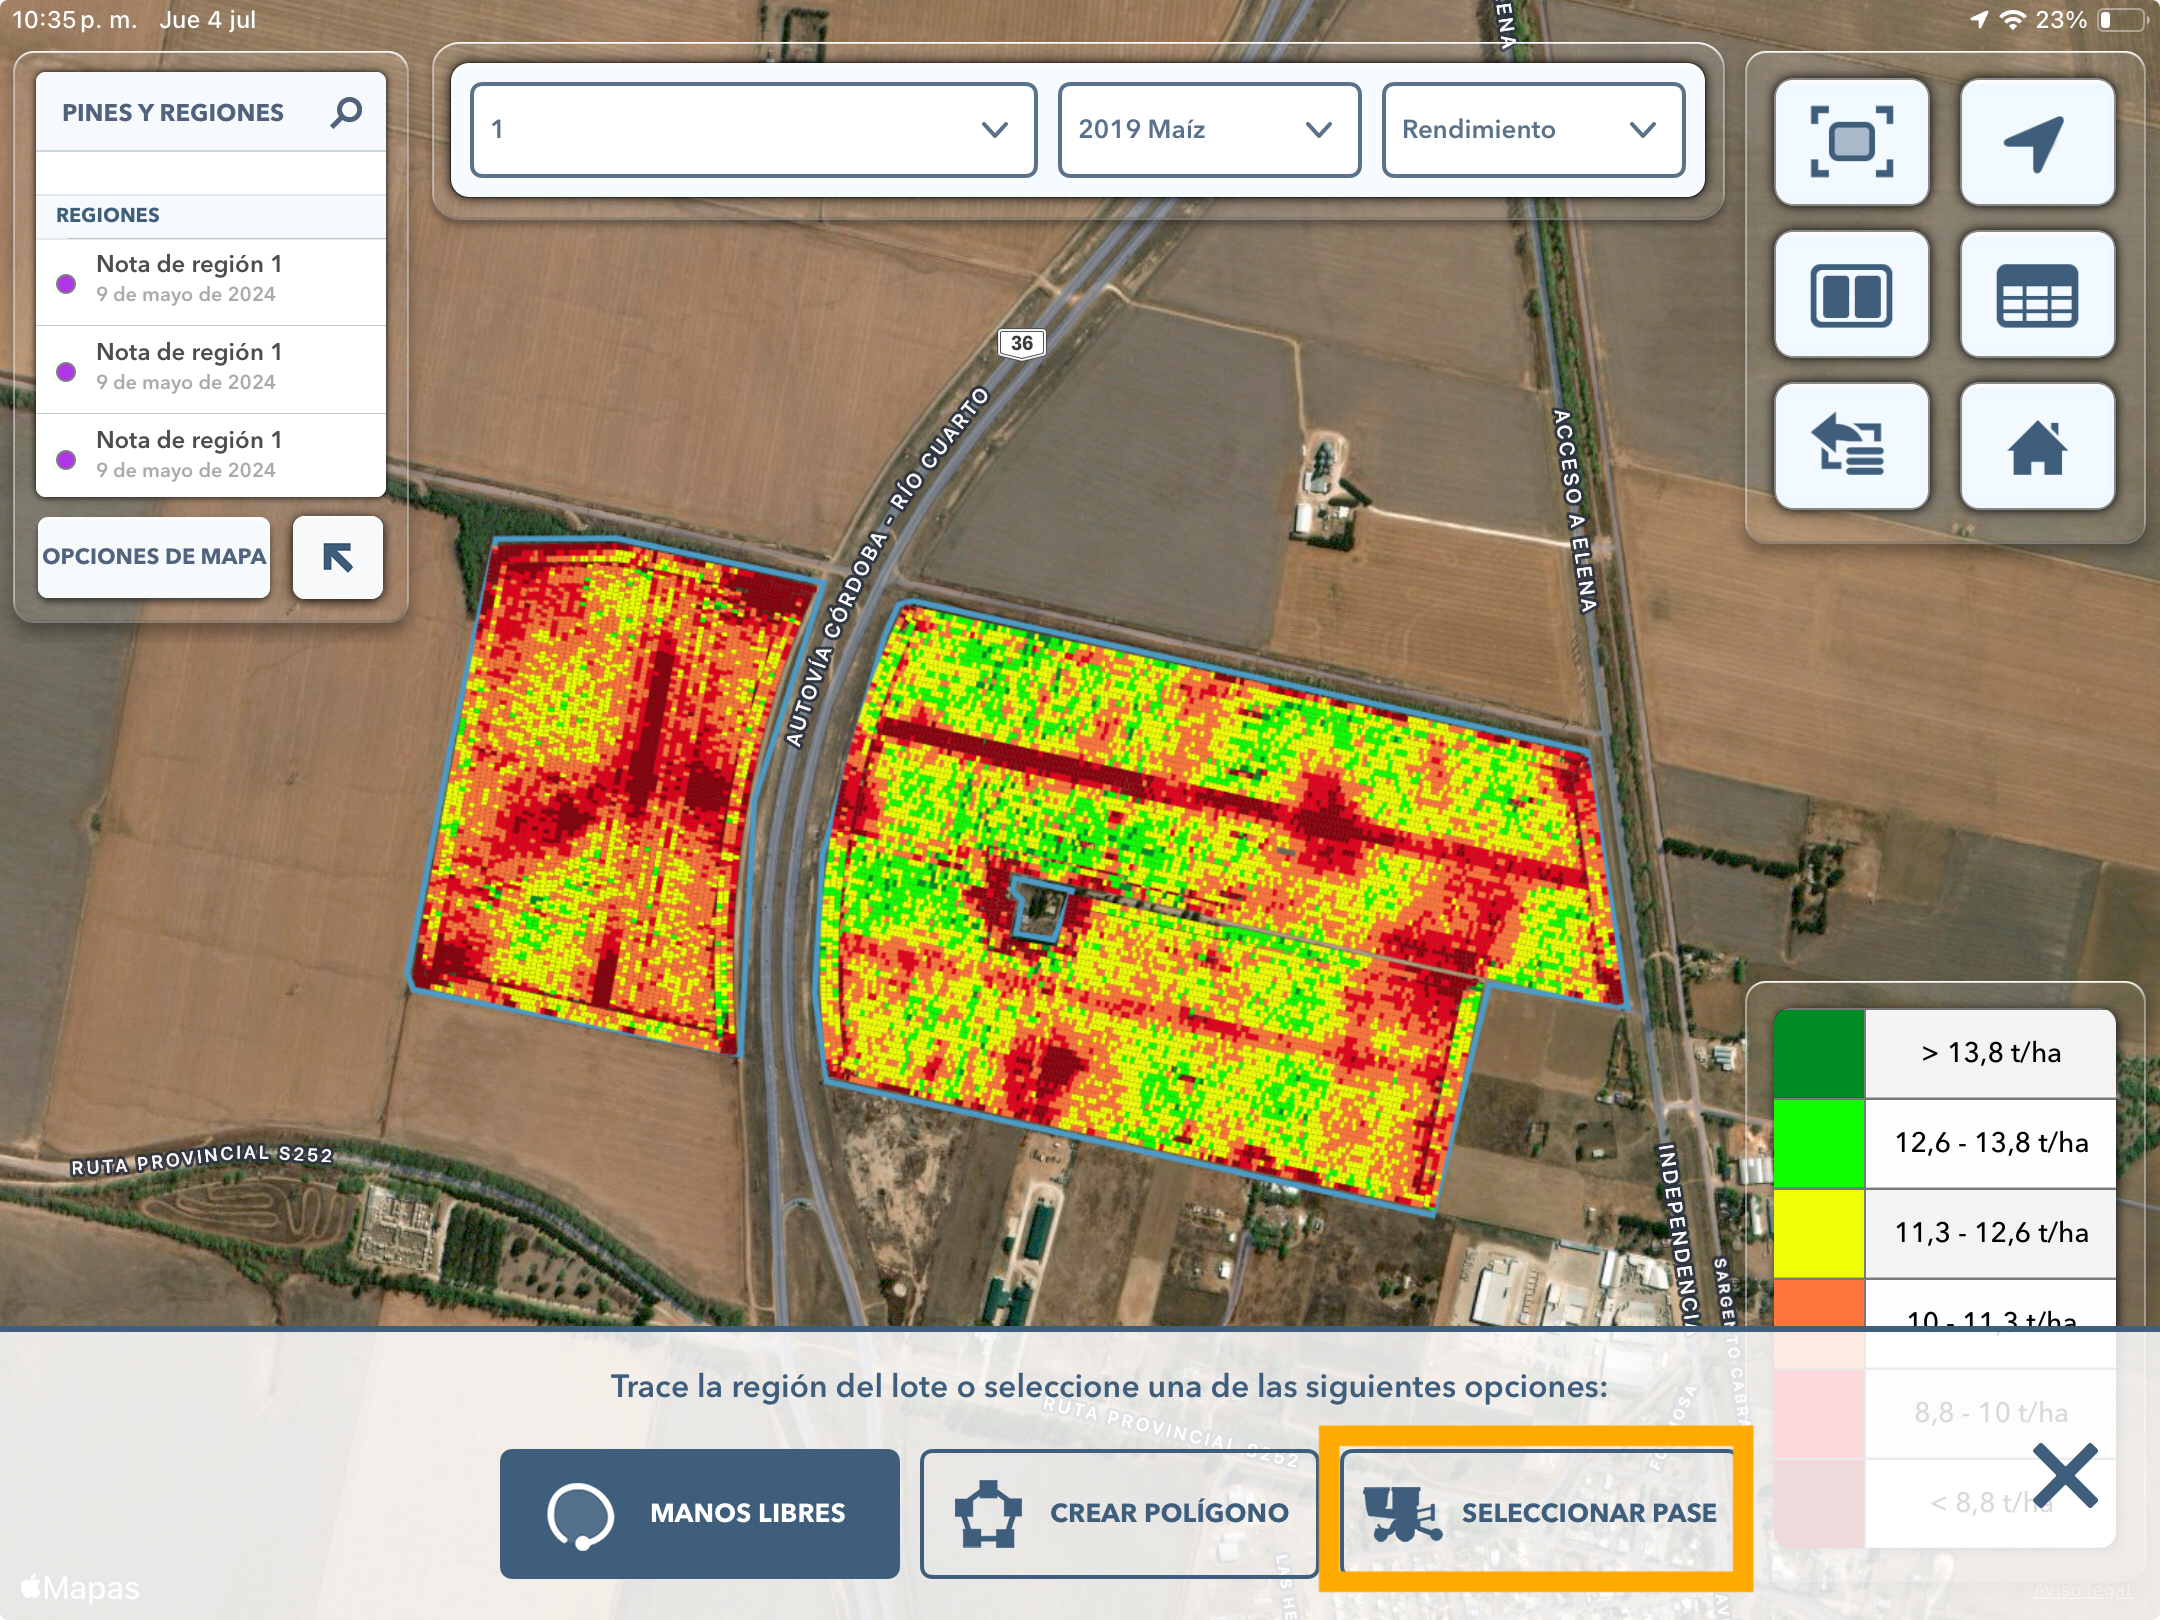
Task: Open the data table icon
Action: coord(2037,294)
